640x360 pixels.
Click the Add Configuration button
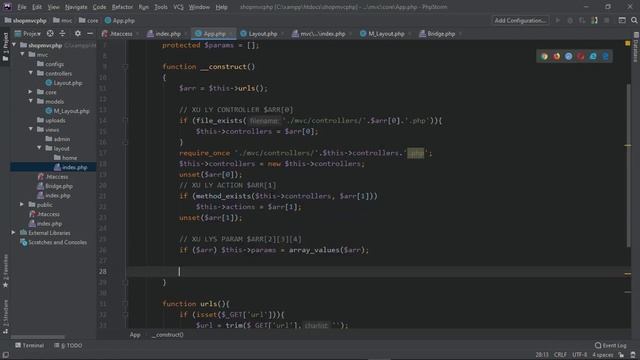pyautogui.click(x=520, y=20)
